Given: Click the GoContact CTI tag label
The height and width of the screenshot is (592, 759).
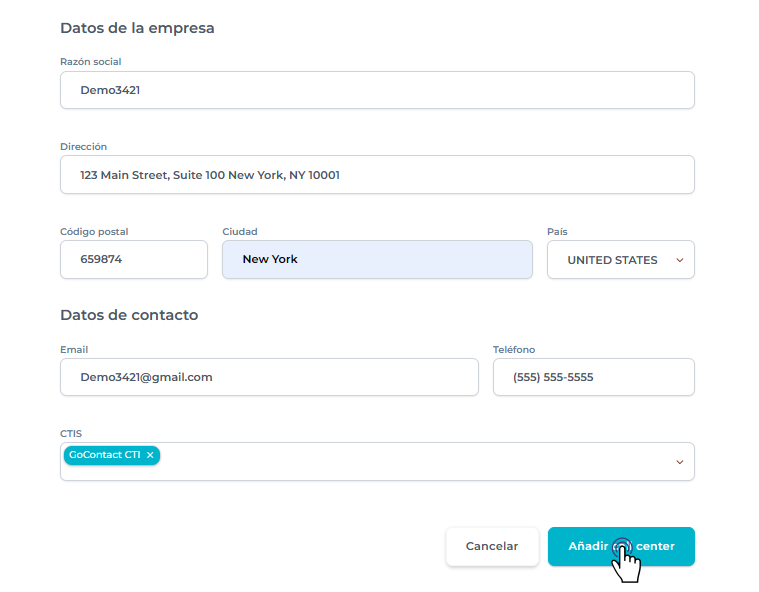Looking at the screenshot, I should tap(104, 455).
